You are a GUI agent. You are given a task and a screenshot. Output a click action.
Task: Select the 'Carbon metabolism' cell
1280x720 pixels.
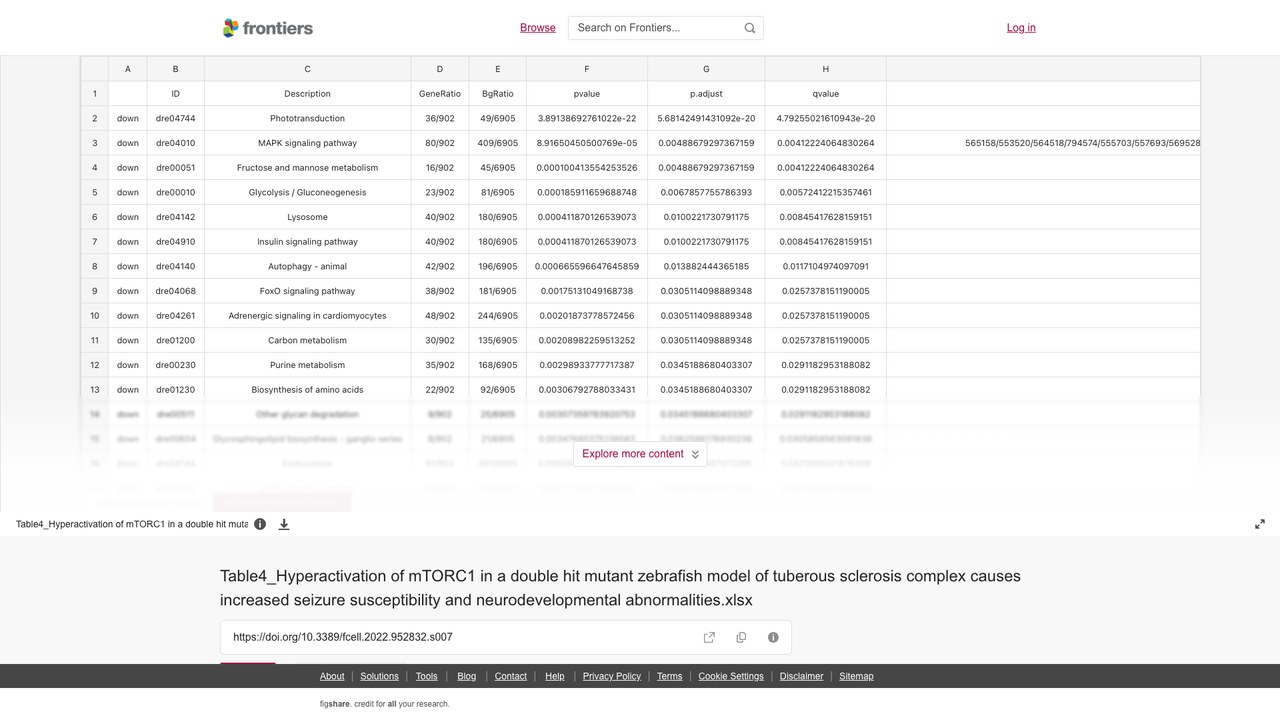tap(307, 340)
